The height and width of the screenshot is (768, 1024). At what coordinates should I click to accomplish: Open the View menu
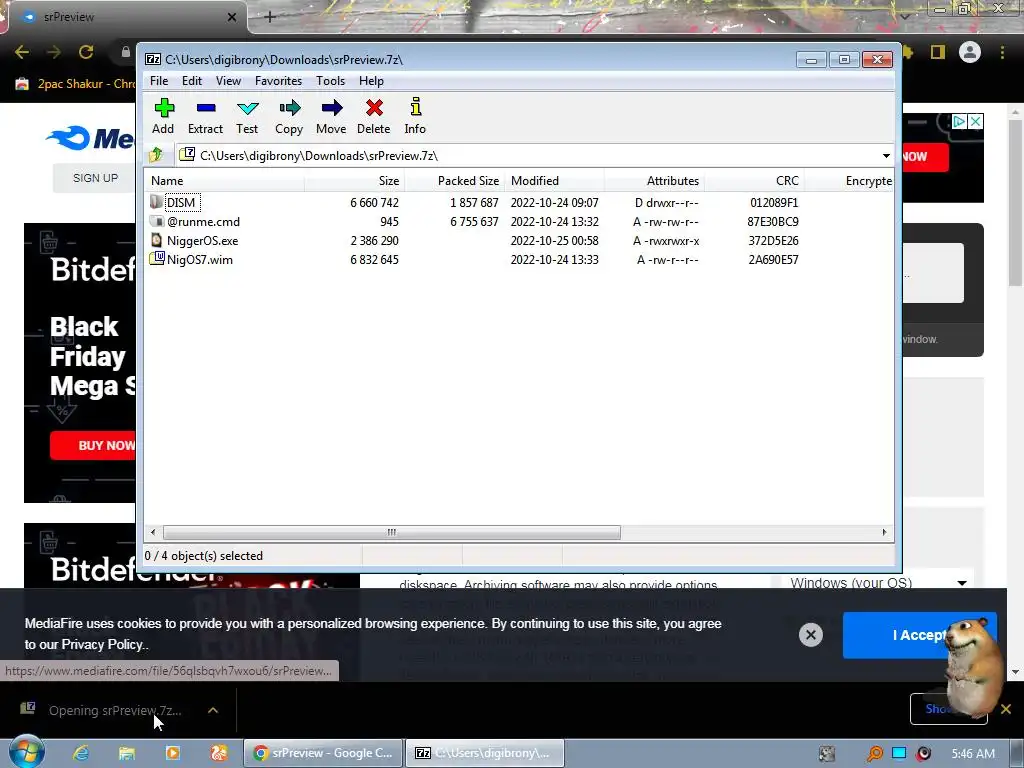[x=229, y=81]
